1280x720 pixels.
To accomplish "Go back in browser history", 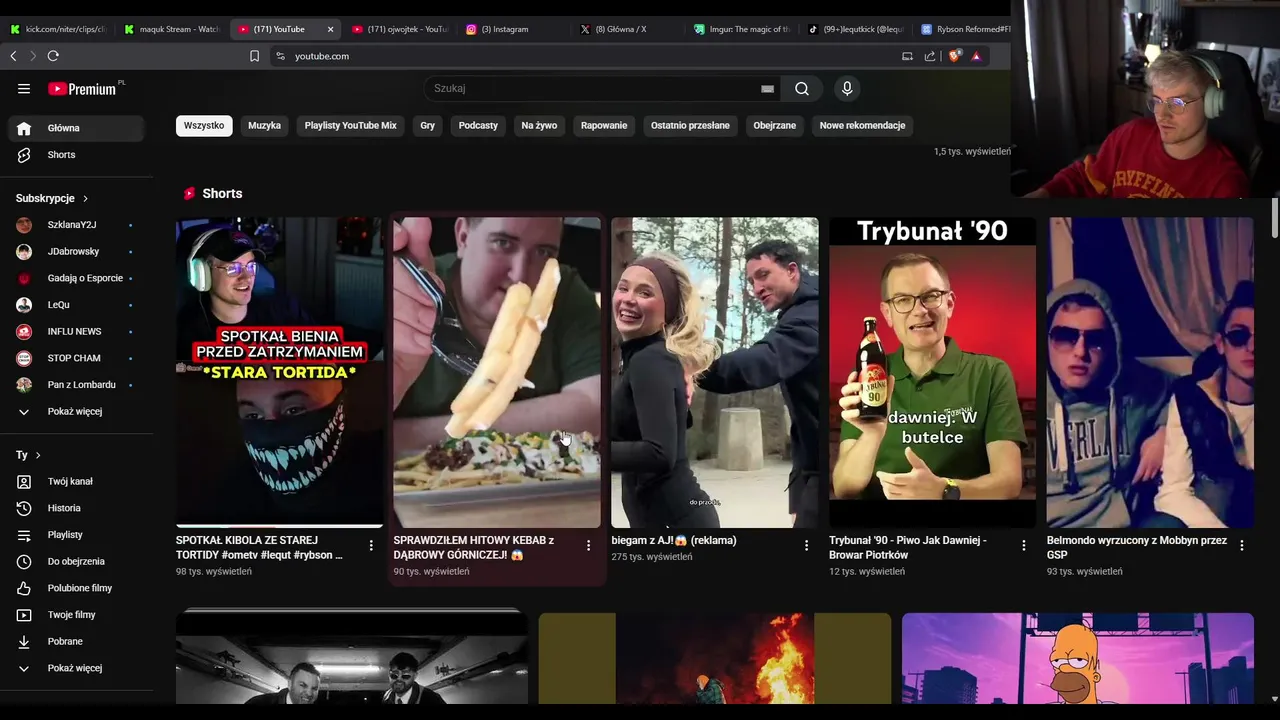I will tap(13, 56).
